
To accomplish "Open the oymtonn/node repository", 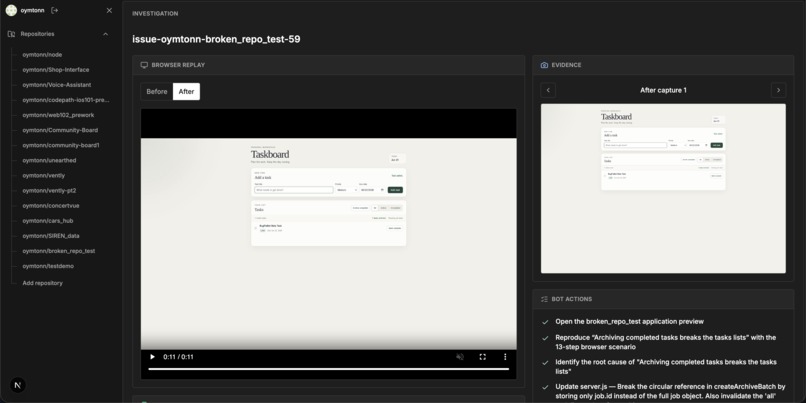I will point(42,54).
